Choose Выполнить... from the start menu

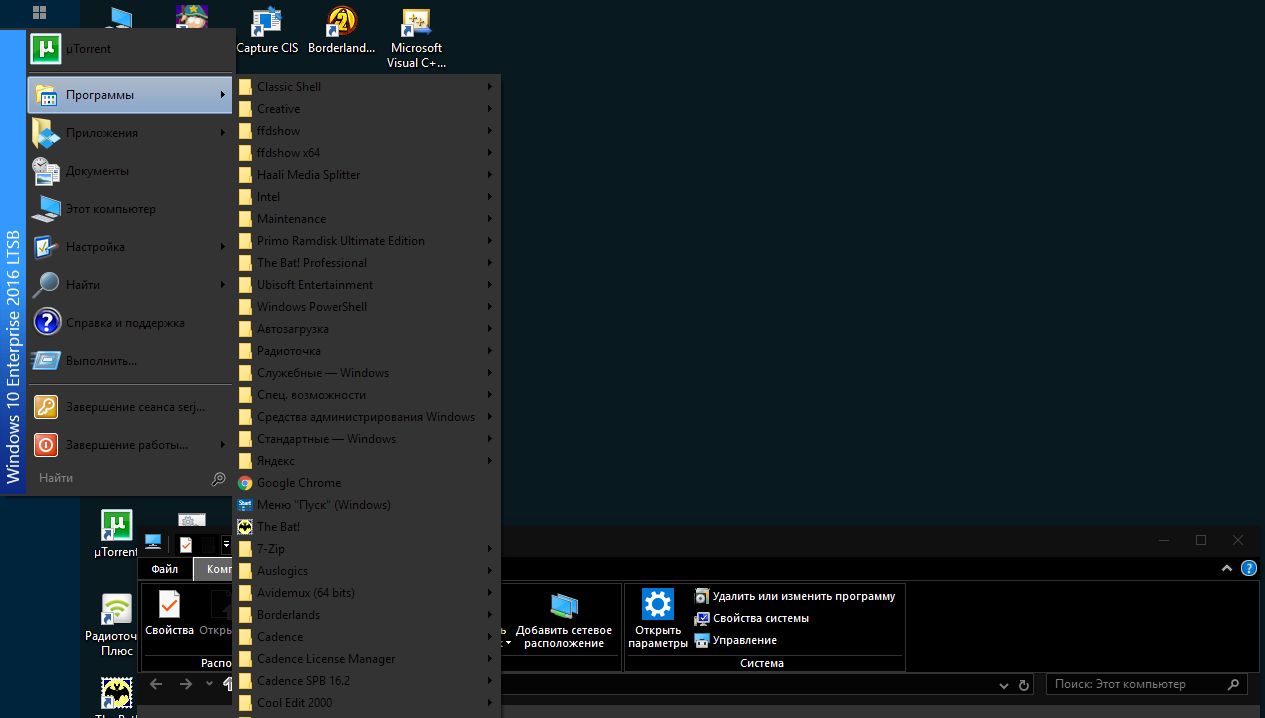[x=130, y=361]
